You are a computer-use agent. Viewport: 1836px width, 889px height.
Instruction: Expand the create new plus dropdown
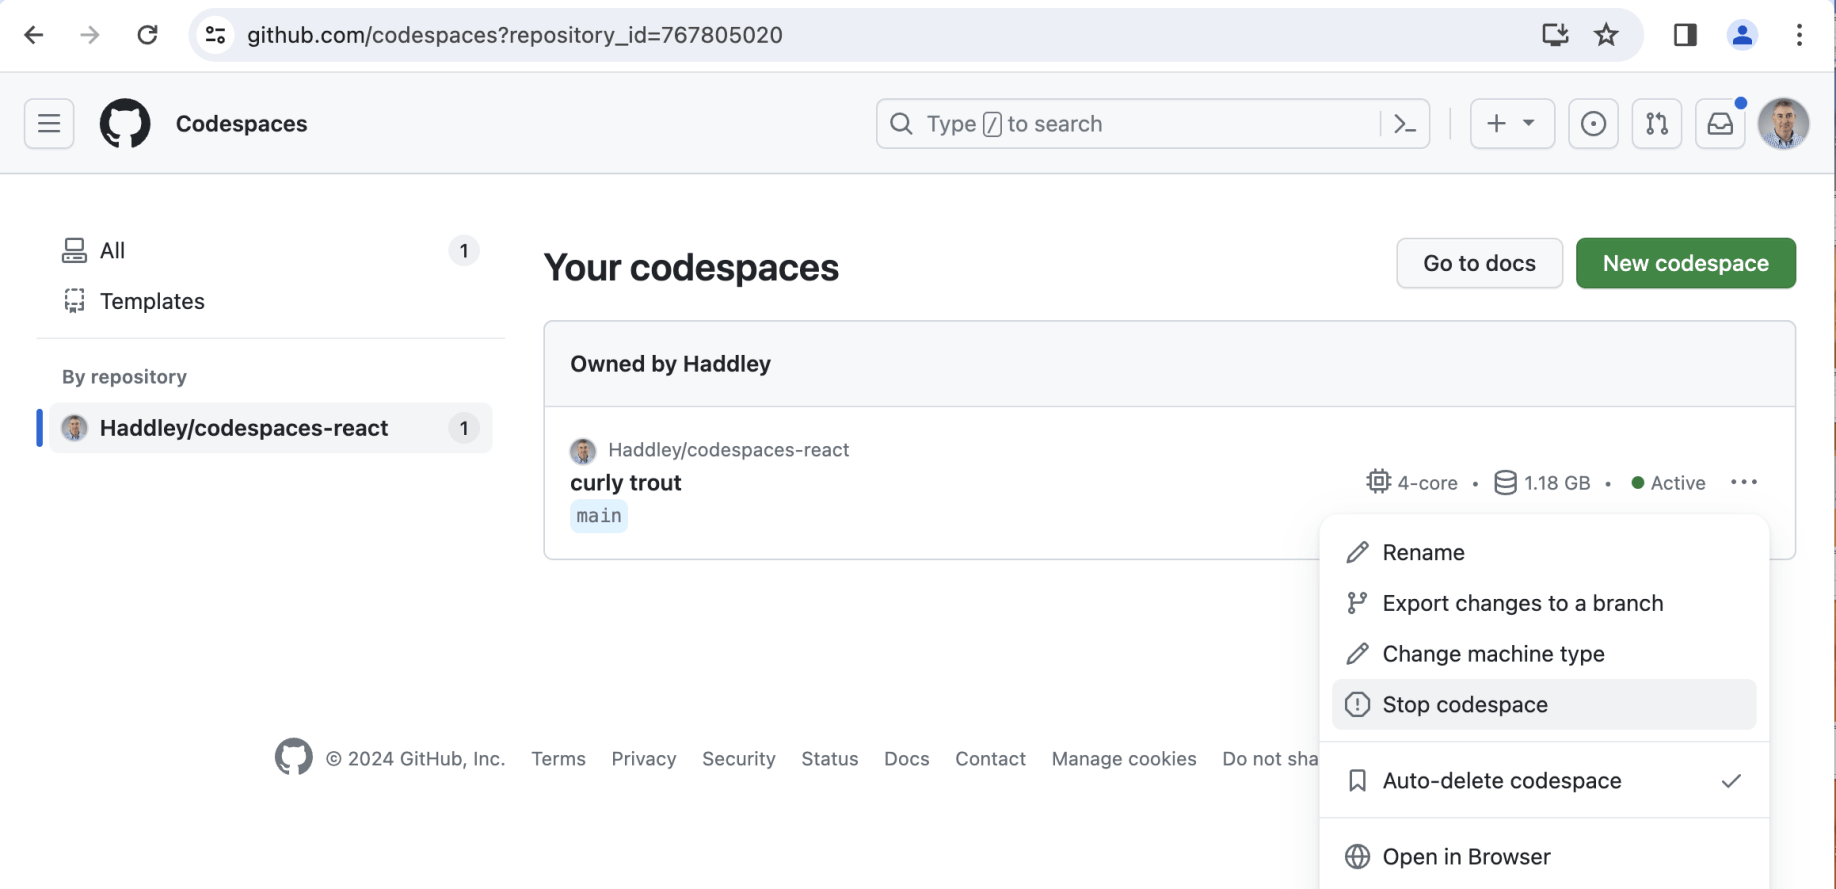click(1512, 124)
